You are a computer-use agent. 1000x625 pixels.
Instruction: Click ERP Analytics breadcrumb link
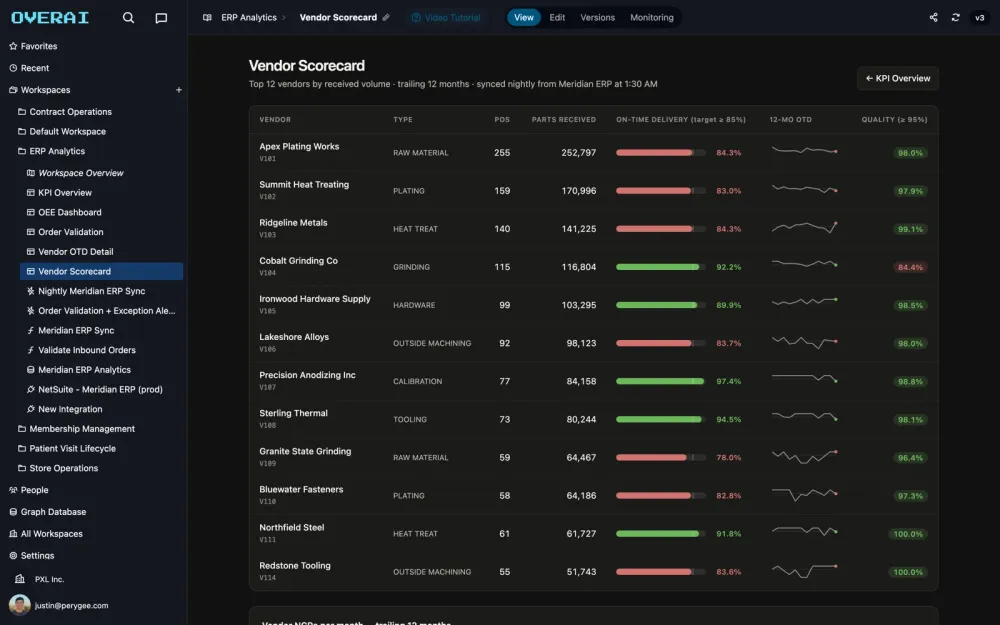click(249, 18)
